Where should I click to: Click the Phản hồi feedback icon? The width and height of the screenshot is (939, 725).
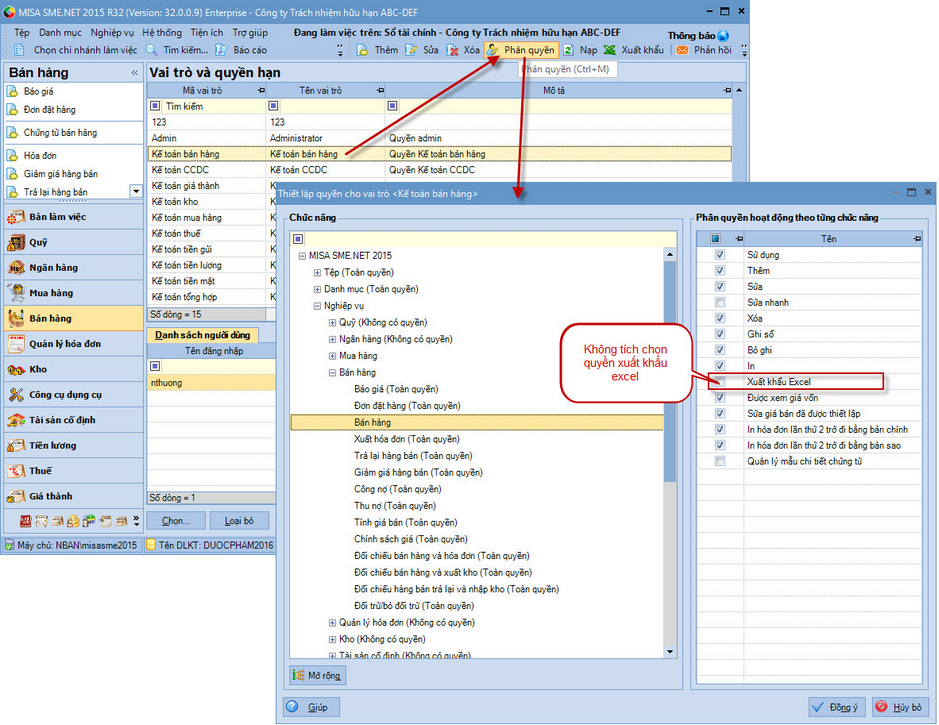click(x=682, y=50)
